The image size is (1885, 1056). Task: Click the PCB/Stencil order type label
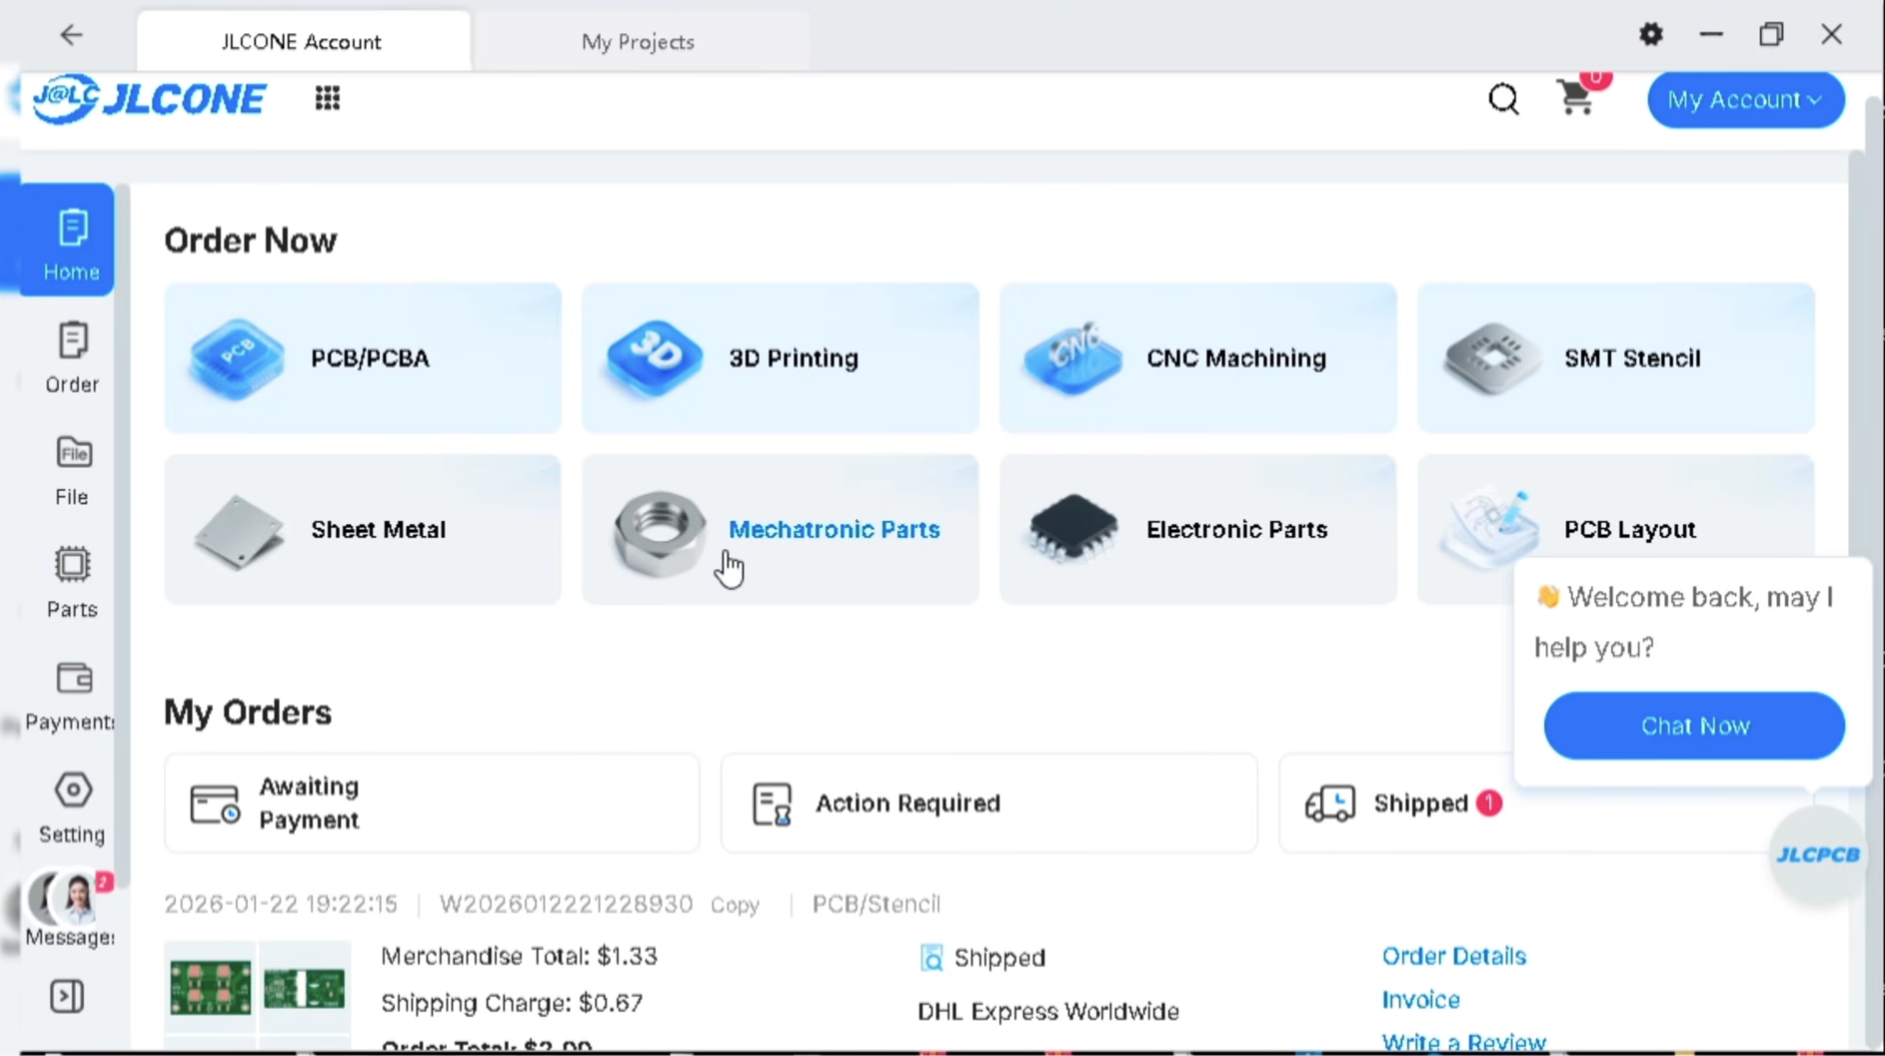pyautogui.click(x=876, y=904)
